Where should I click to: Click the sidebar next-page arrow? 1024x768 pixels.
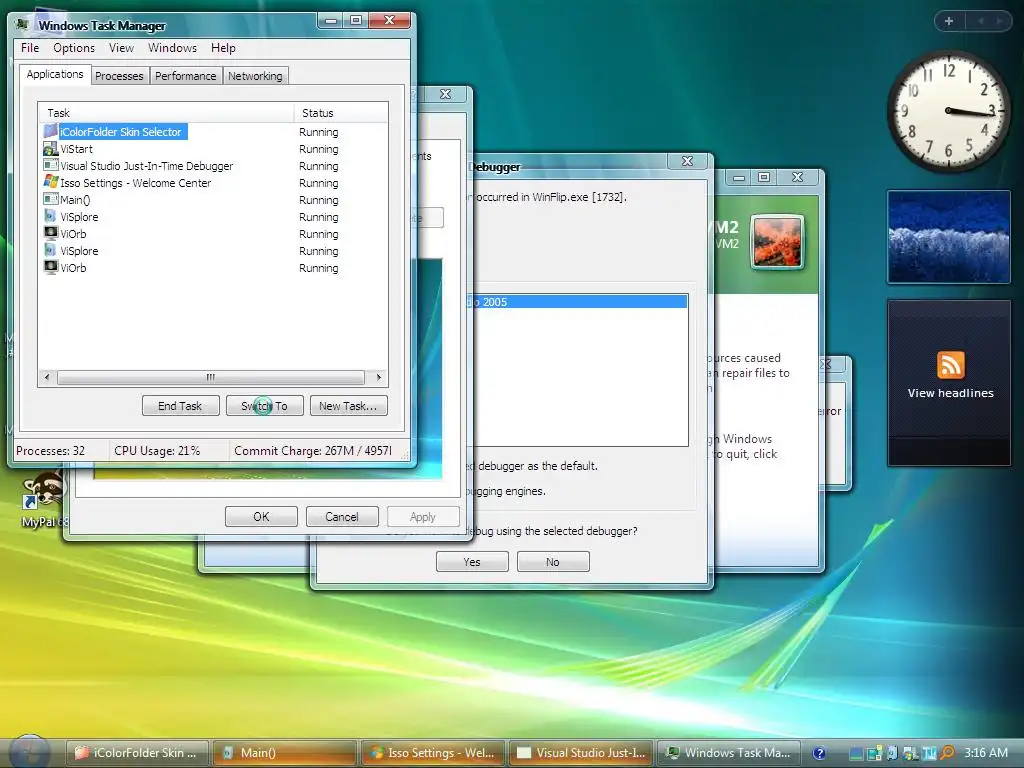pos(999,21)
